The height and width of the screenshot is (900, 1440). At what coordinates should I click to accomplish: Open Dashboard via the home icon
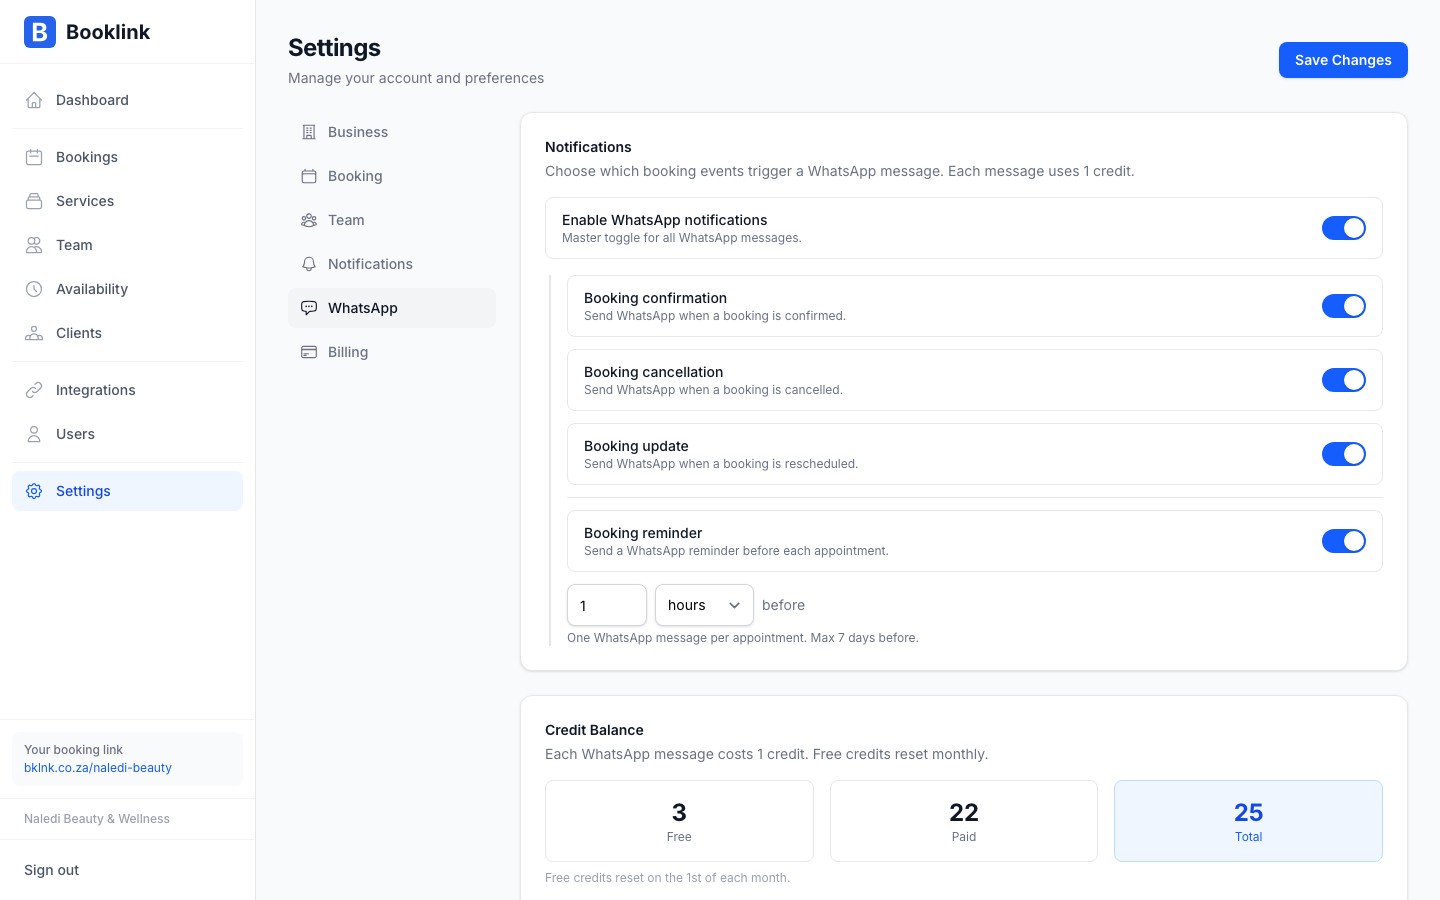point(34,100)
